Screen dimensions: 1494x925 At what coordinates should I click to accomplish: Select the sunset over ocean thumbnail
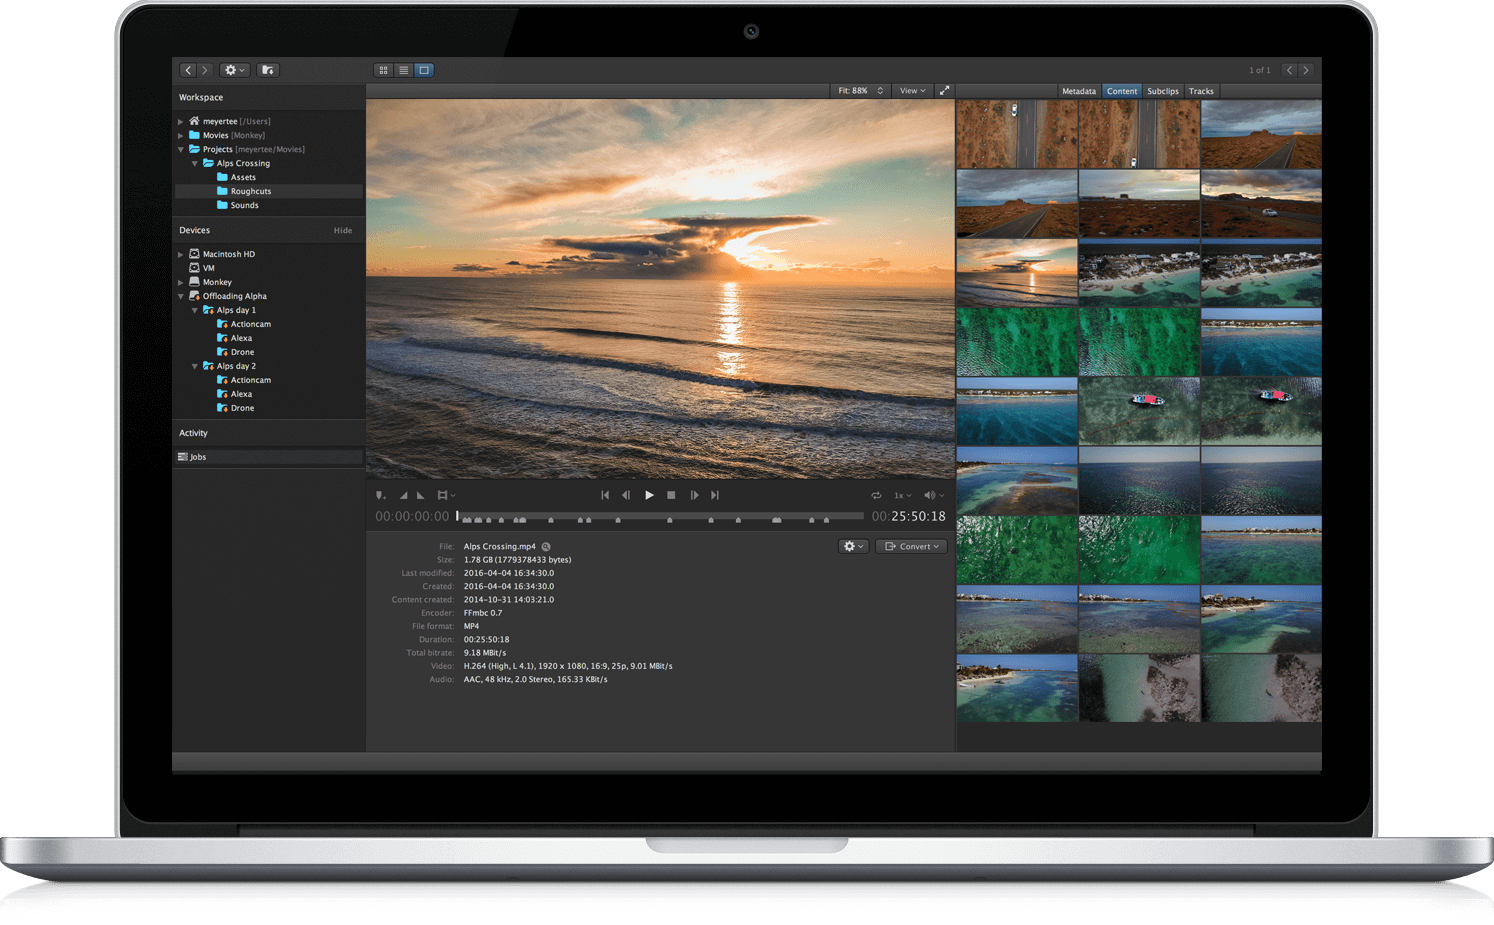[x=1017, y=272]
